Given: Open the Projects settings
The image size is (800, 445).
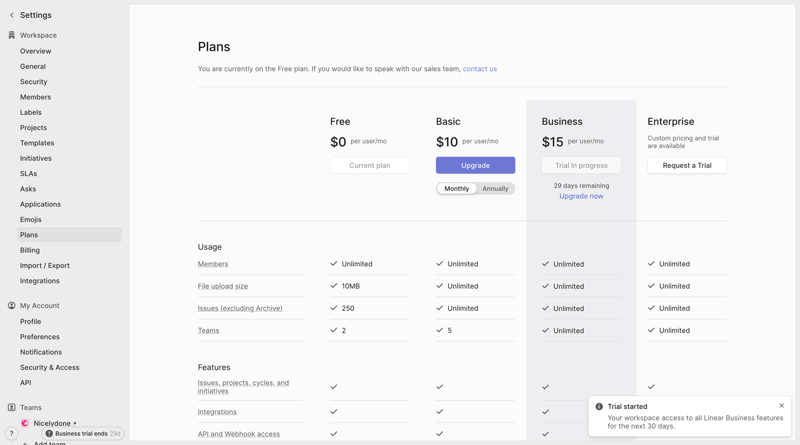Looking at the screenshot, I should coord(33,128).
